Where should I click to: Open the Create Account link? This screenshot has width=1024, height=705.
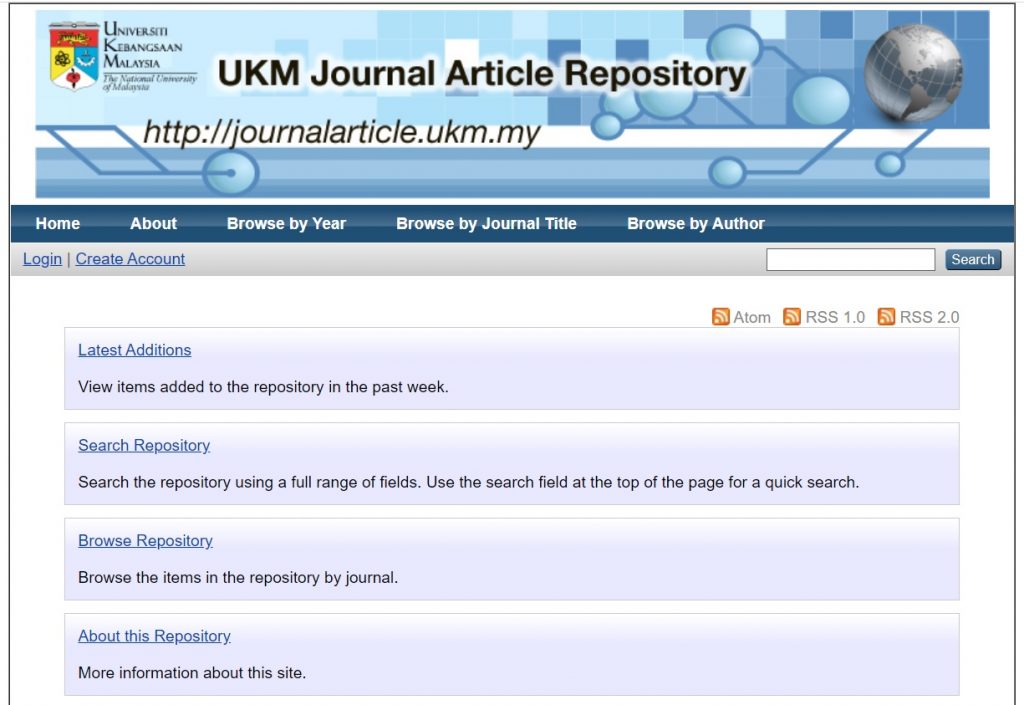point(130,259)
